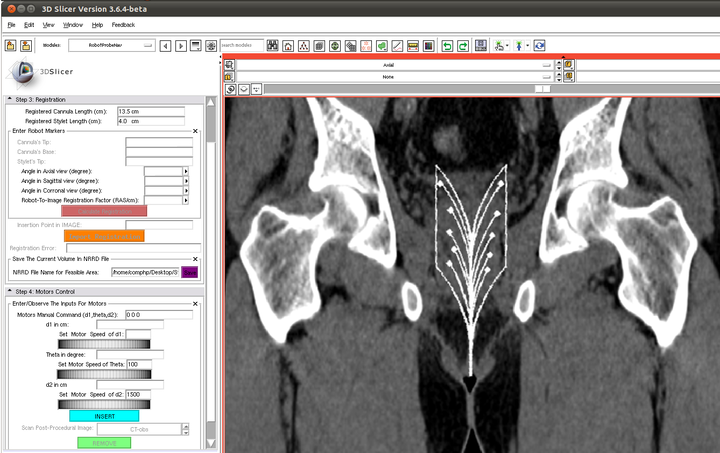The width and height of the screenshot is (720, 453).
Task: Open the view layout chooser icon
Action: (481, 45)
